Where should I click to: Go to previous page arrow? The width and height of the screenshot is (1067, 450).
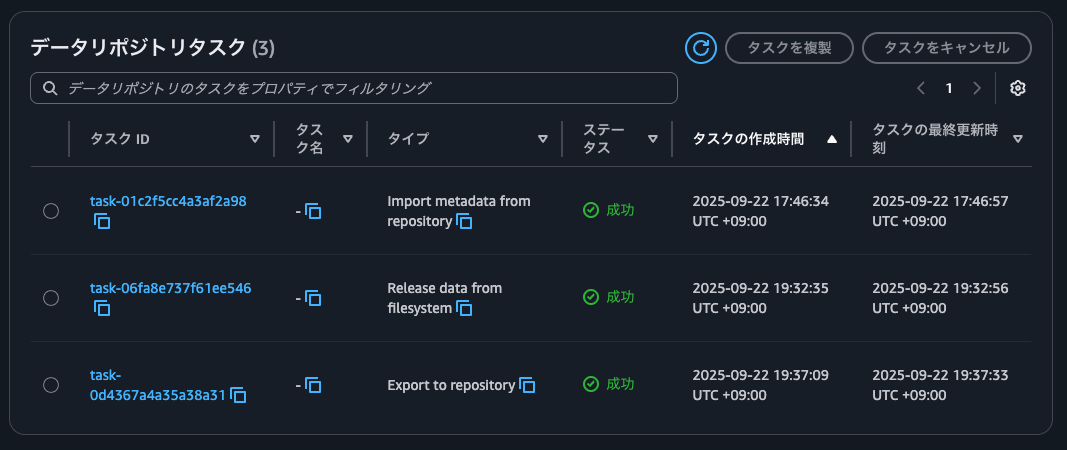tap(921, 88)
